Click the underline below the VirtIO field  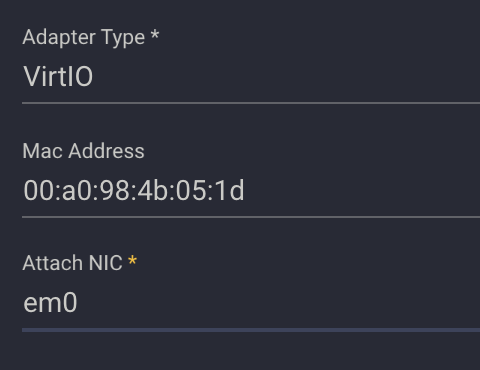pyautogui.click(x=251, y=103)
